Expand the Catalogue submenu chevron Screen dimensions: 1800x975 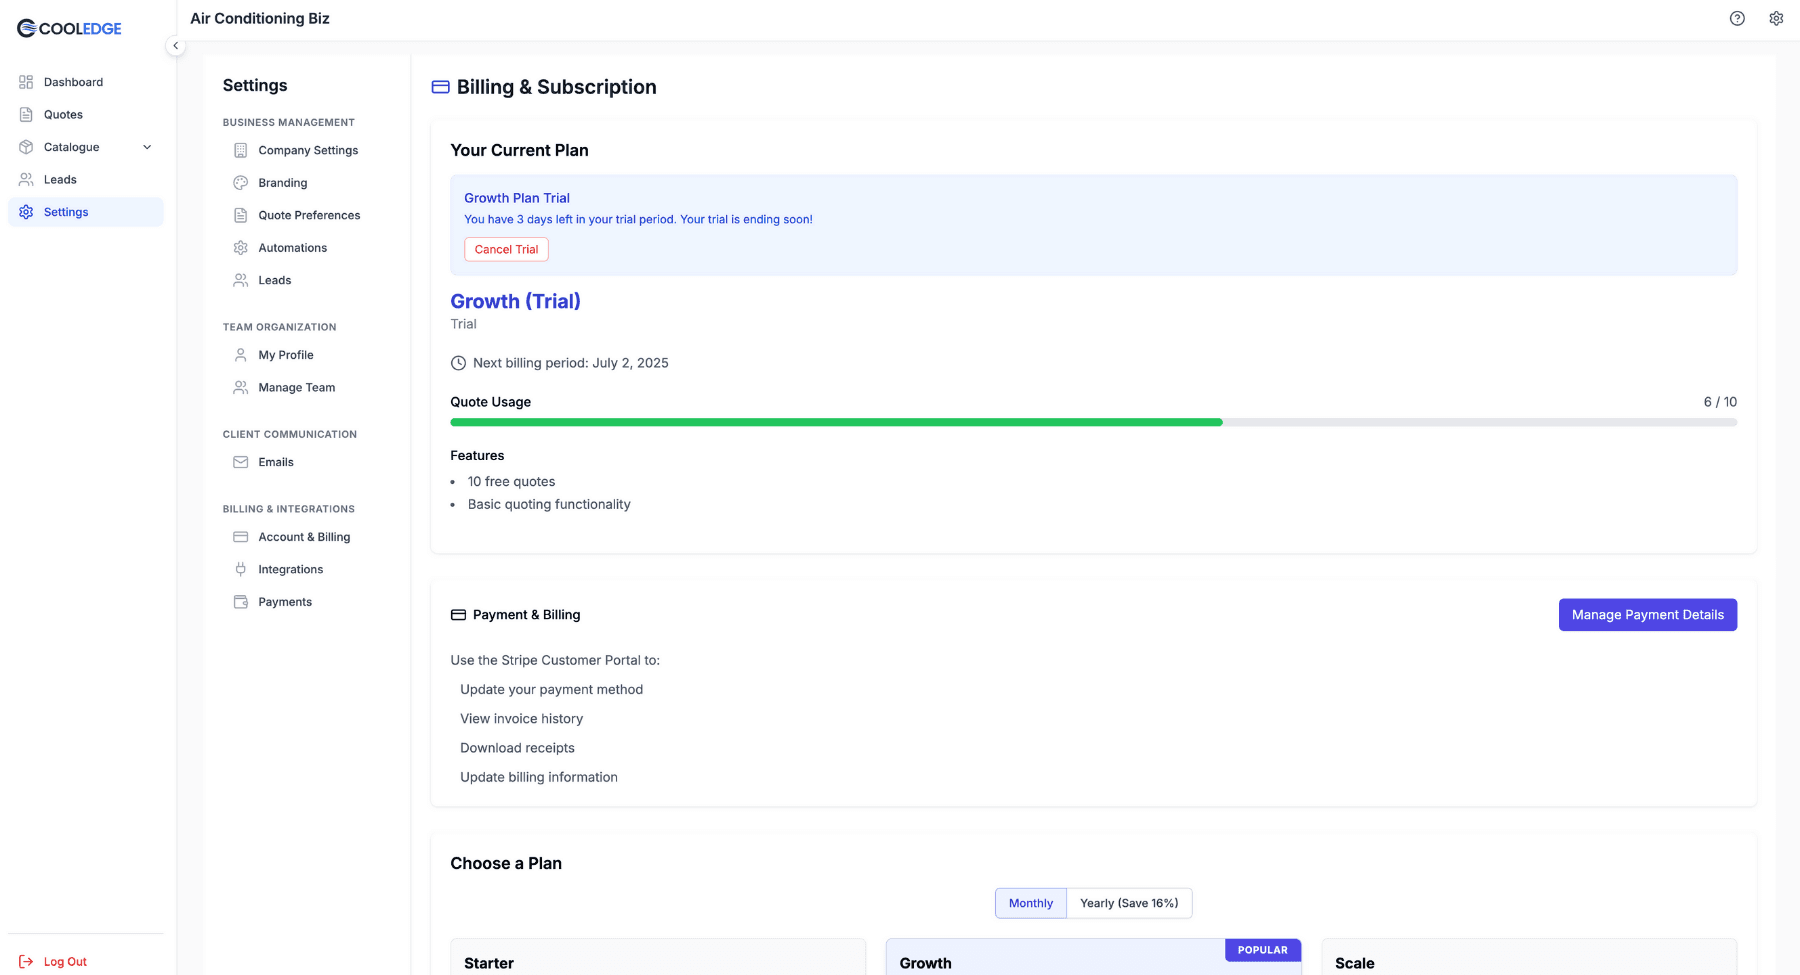(147, 147)
